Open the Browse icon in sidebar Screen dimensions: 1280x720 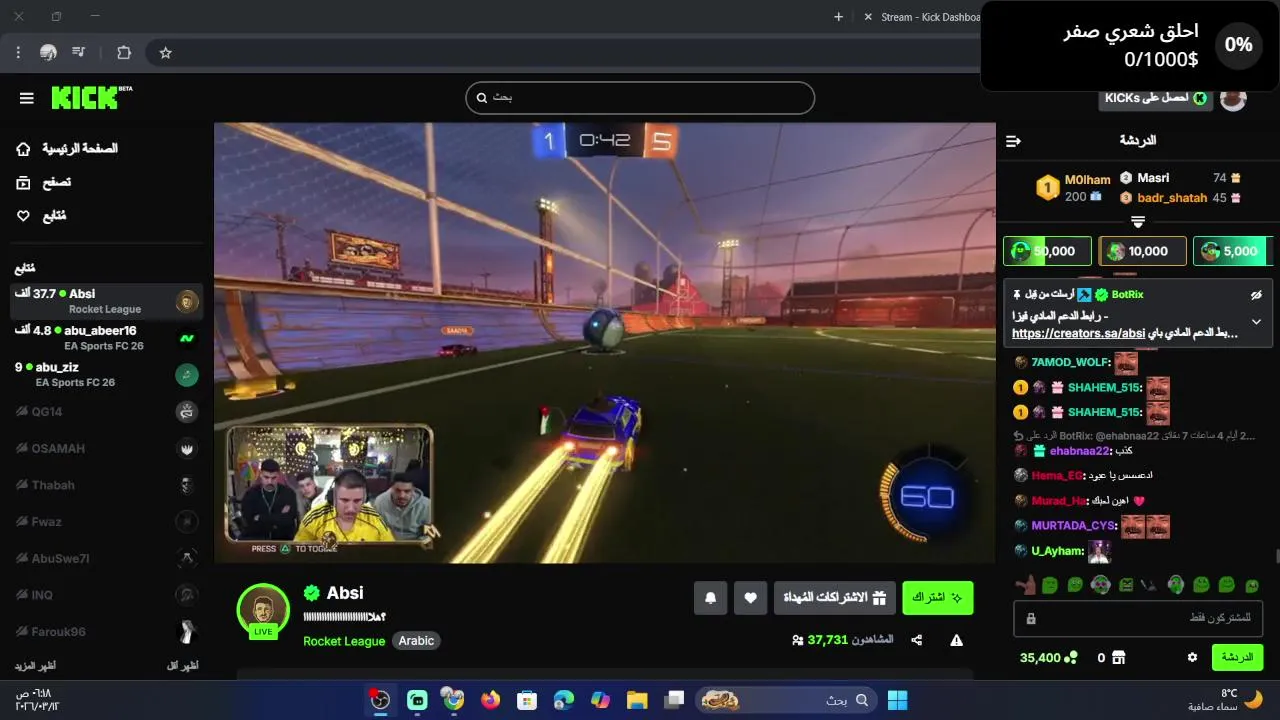[24, 182]
